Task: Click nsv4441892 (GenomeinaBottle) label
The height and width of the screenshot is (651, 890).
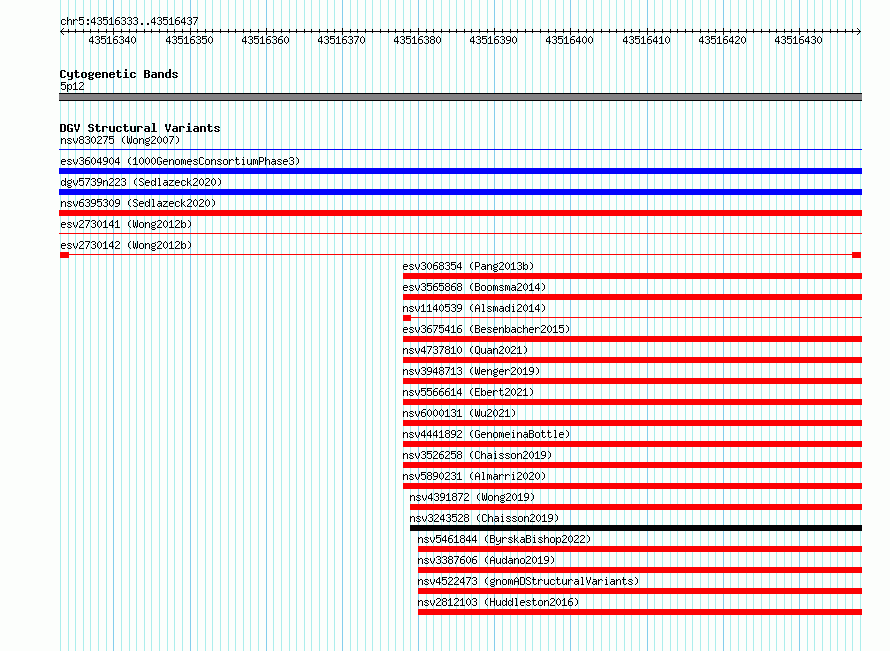Action: click(486, 434)
